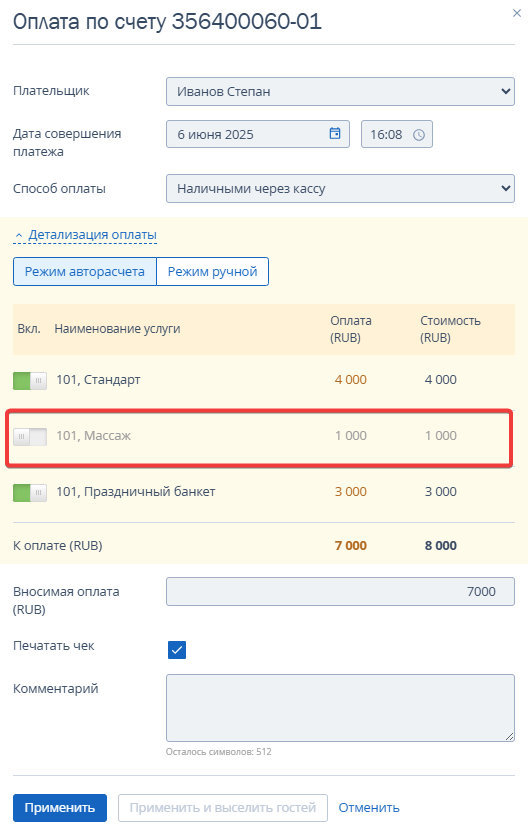Open the Способ оплаты dropdown
530x835 pixels.
(340, 189)
